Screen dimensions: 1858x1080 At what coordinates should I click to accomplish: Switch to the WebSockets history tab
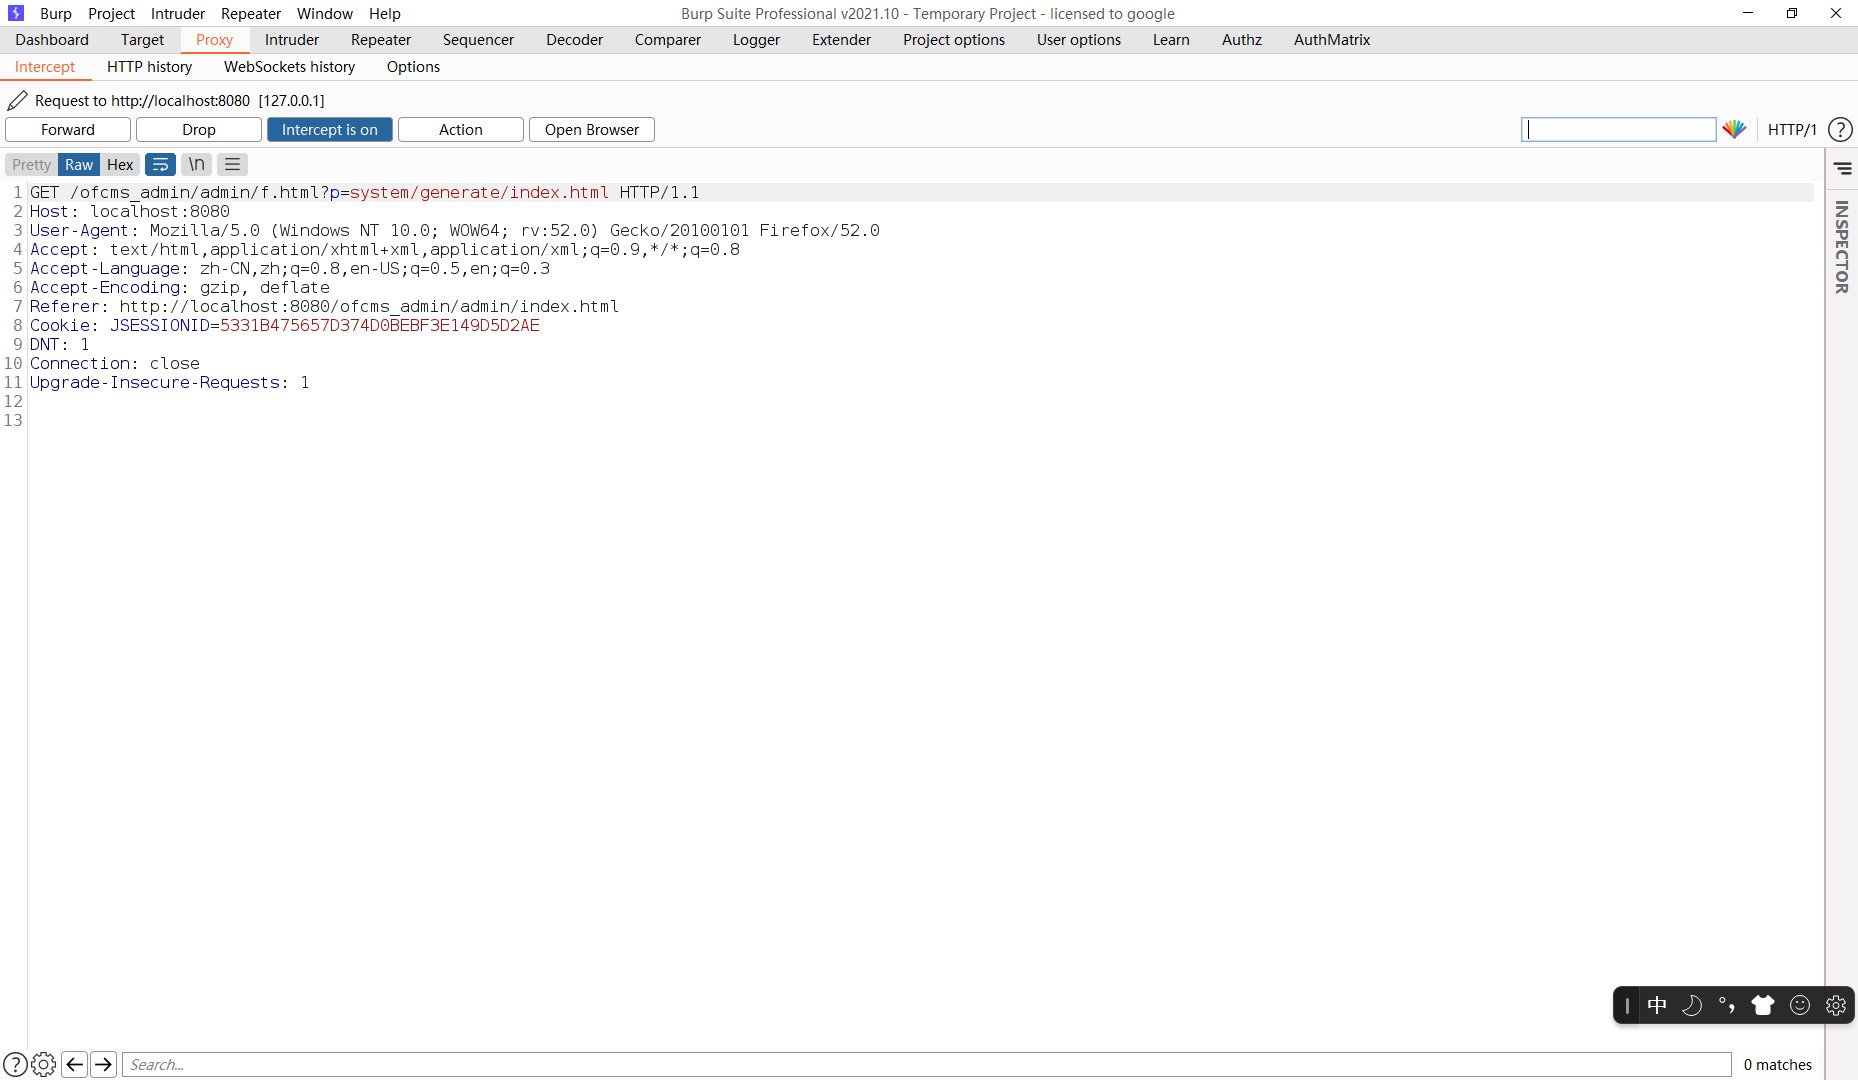coord(289,67)
